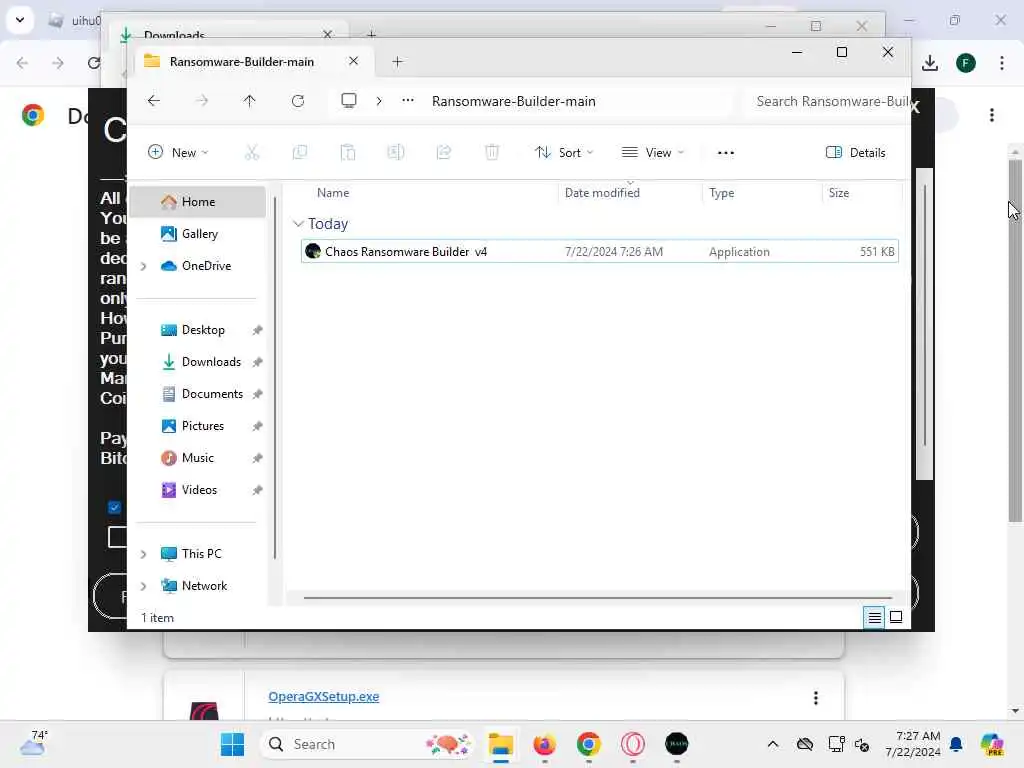Open the New item dropdown
Screen dimensions: 1024x768
(178, 152)
